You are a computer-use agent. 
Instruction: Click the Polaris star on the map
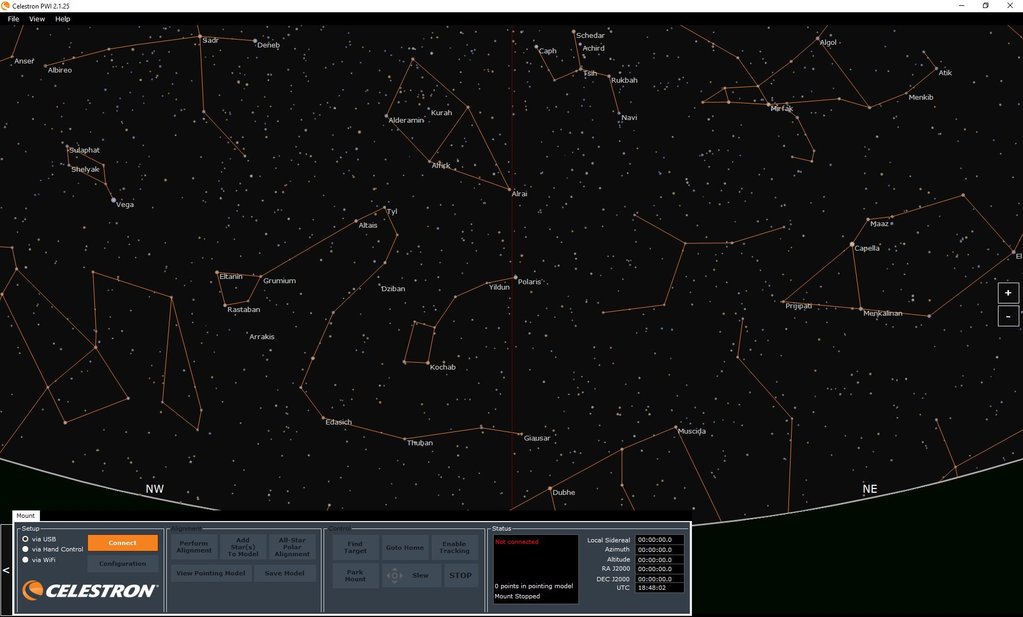tap(516, 278)
